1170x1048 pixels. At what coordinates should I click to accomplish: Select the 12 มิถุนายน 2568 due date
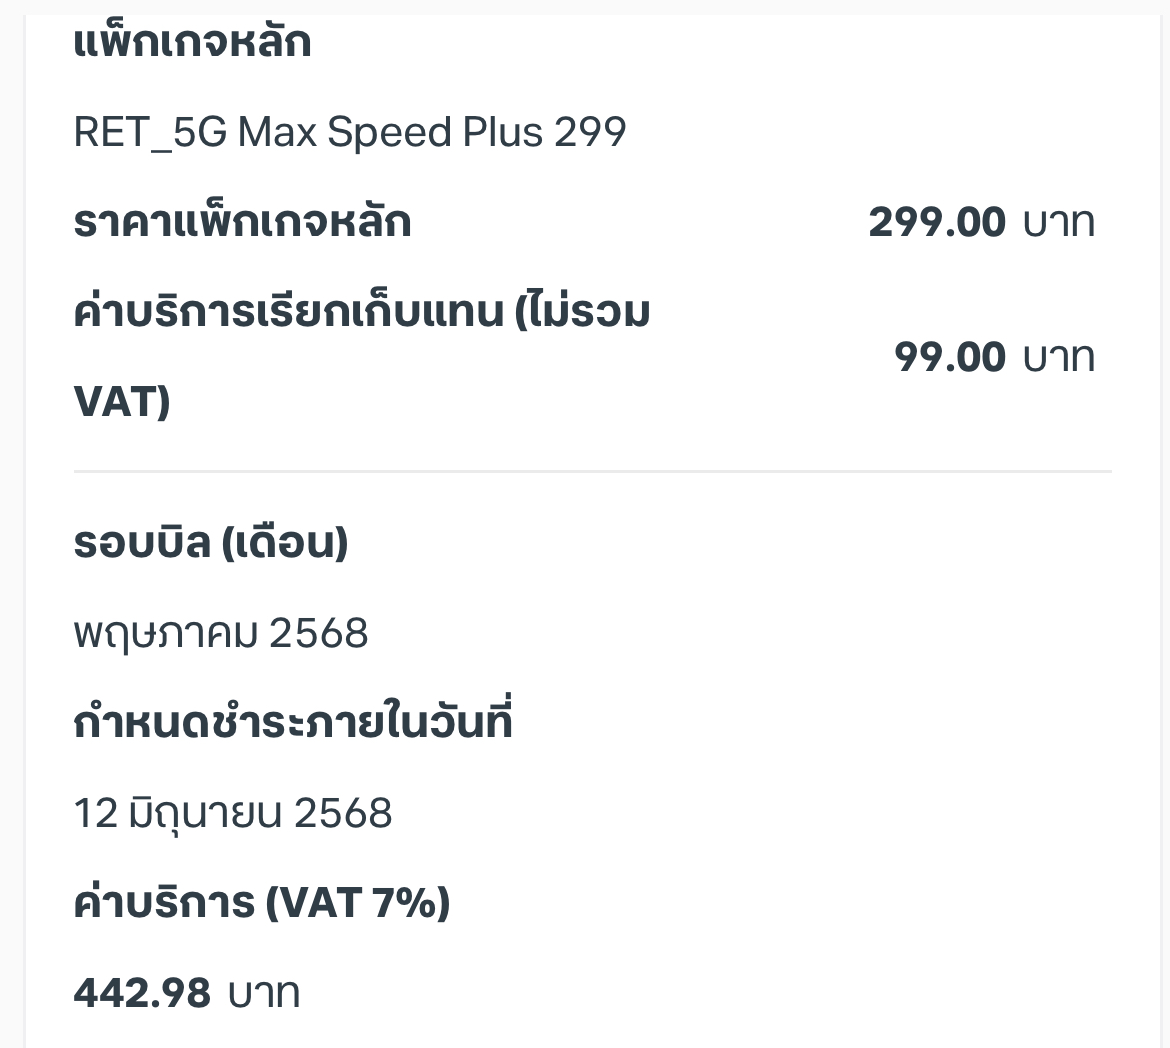tap(233, 813)
